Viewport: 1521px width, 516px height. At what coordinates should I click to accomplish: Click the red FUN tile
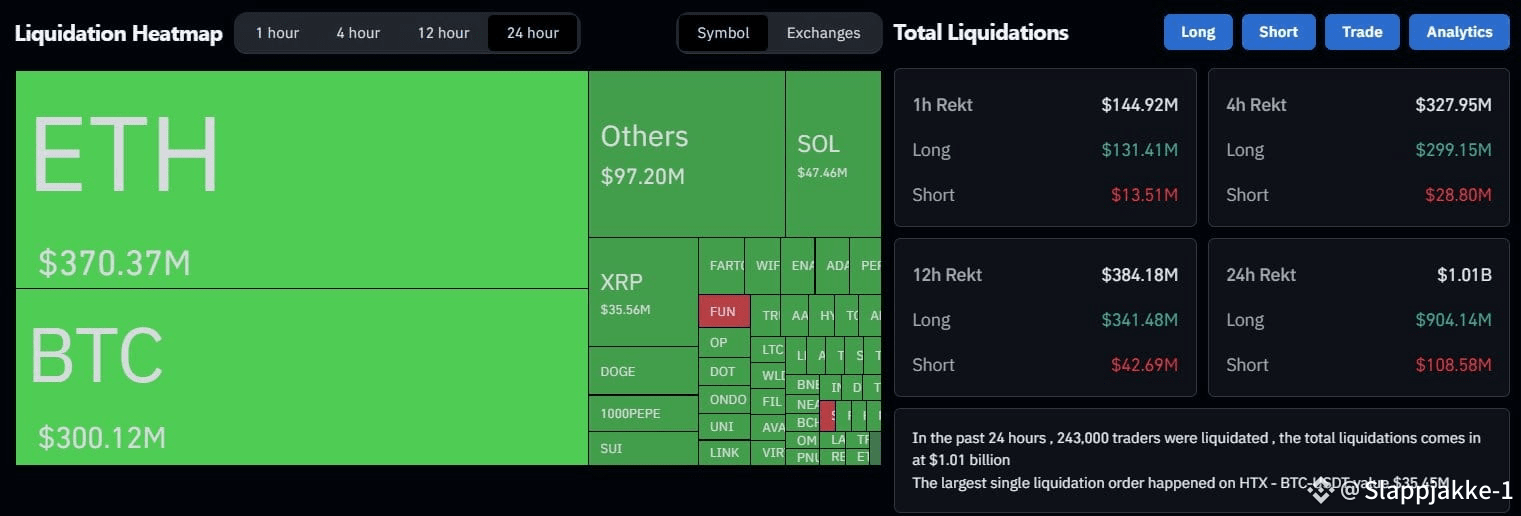pos(724,311)
